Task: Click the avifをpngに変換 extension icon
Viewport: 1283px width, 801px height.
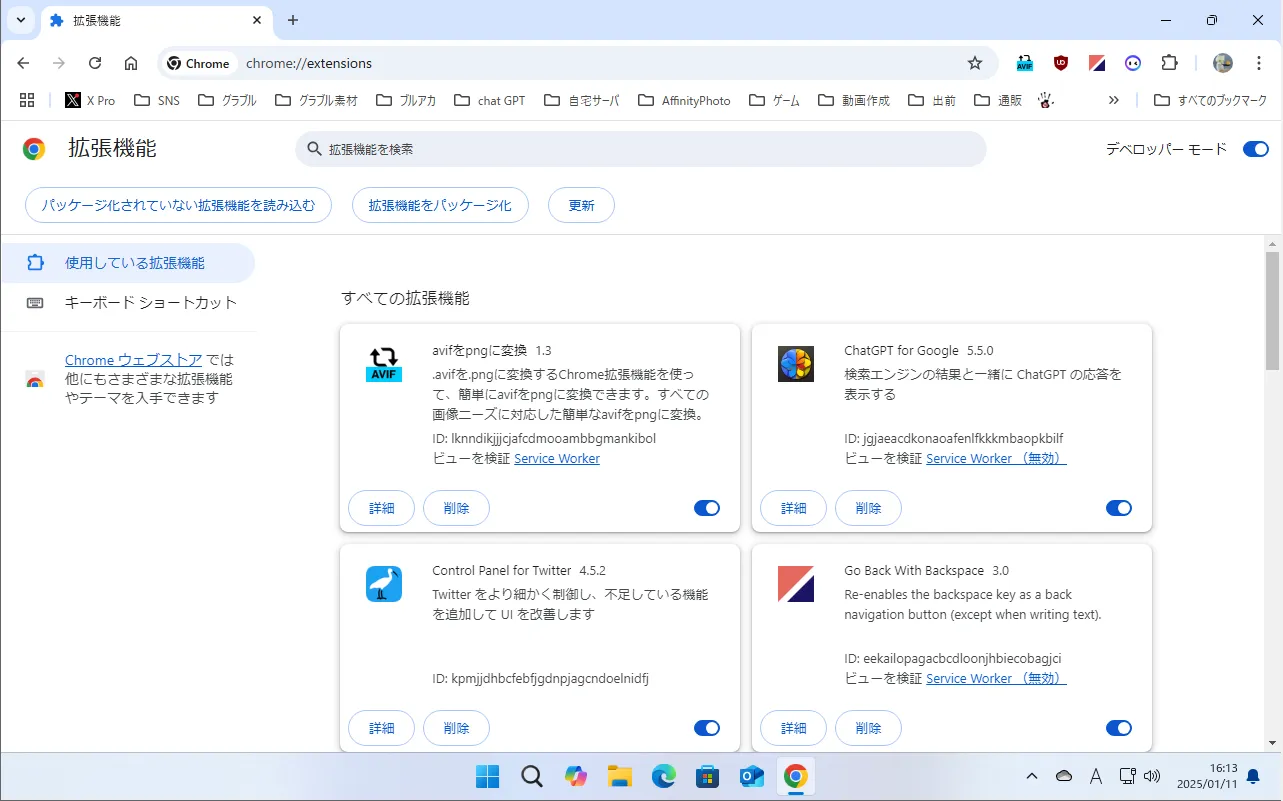Action: point(384,364)
